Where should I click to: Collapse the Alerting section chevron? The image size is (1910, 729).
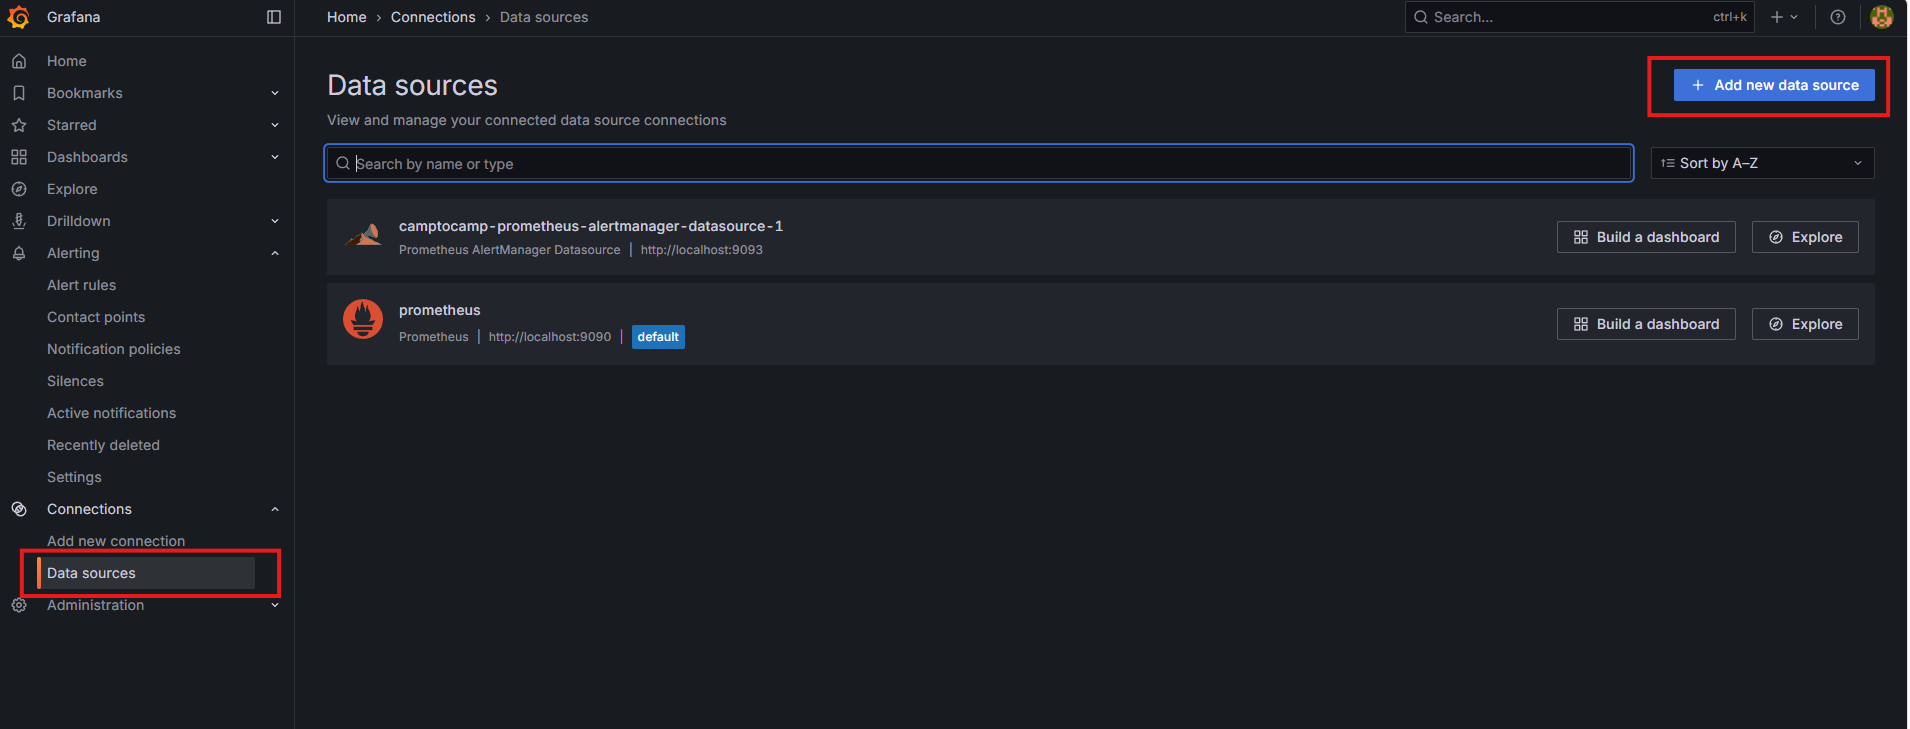click(x=275, y=253)
